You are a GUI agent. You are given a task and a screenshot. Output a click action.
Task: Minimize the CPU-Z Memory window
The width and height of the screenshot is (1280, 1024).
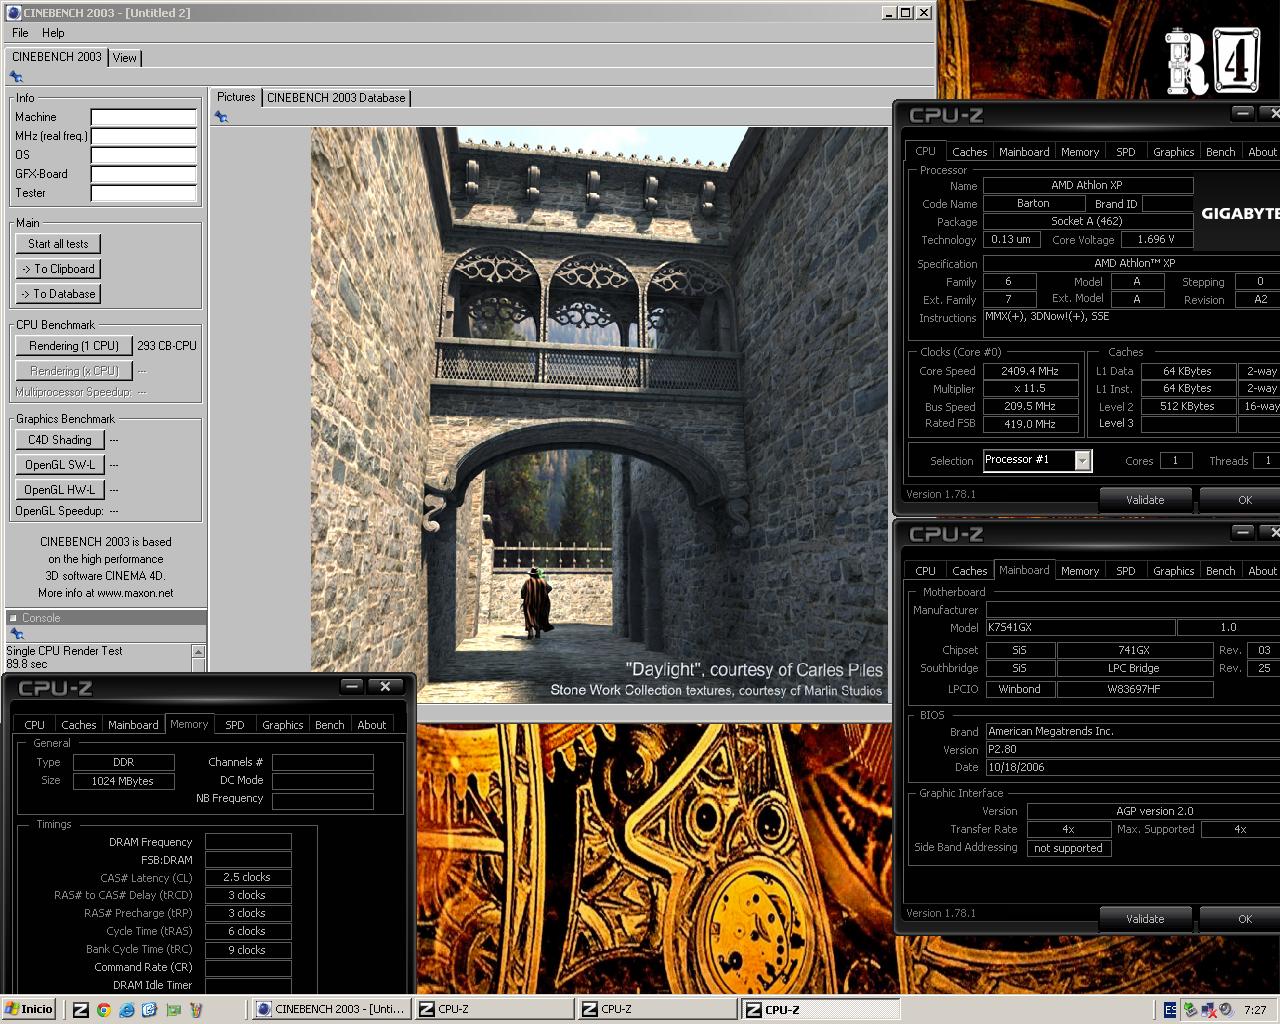(352, 686)
